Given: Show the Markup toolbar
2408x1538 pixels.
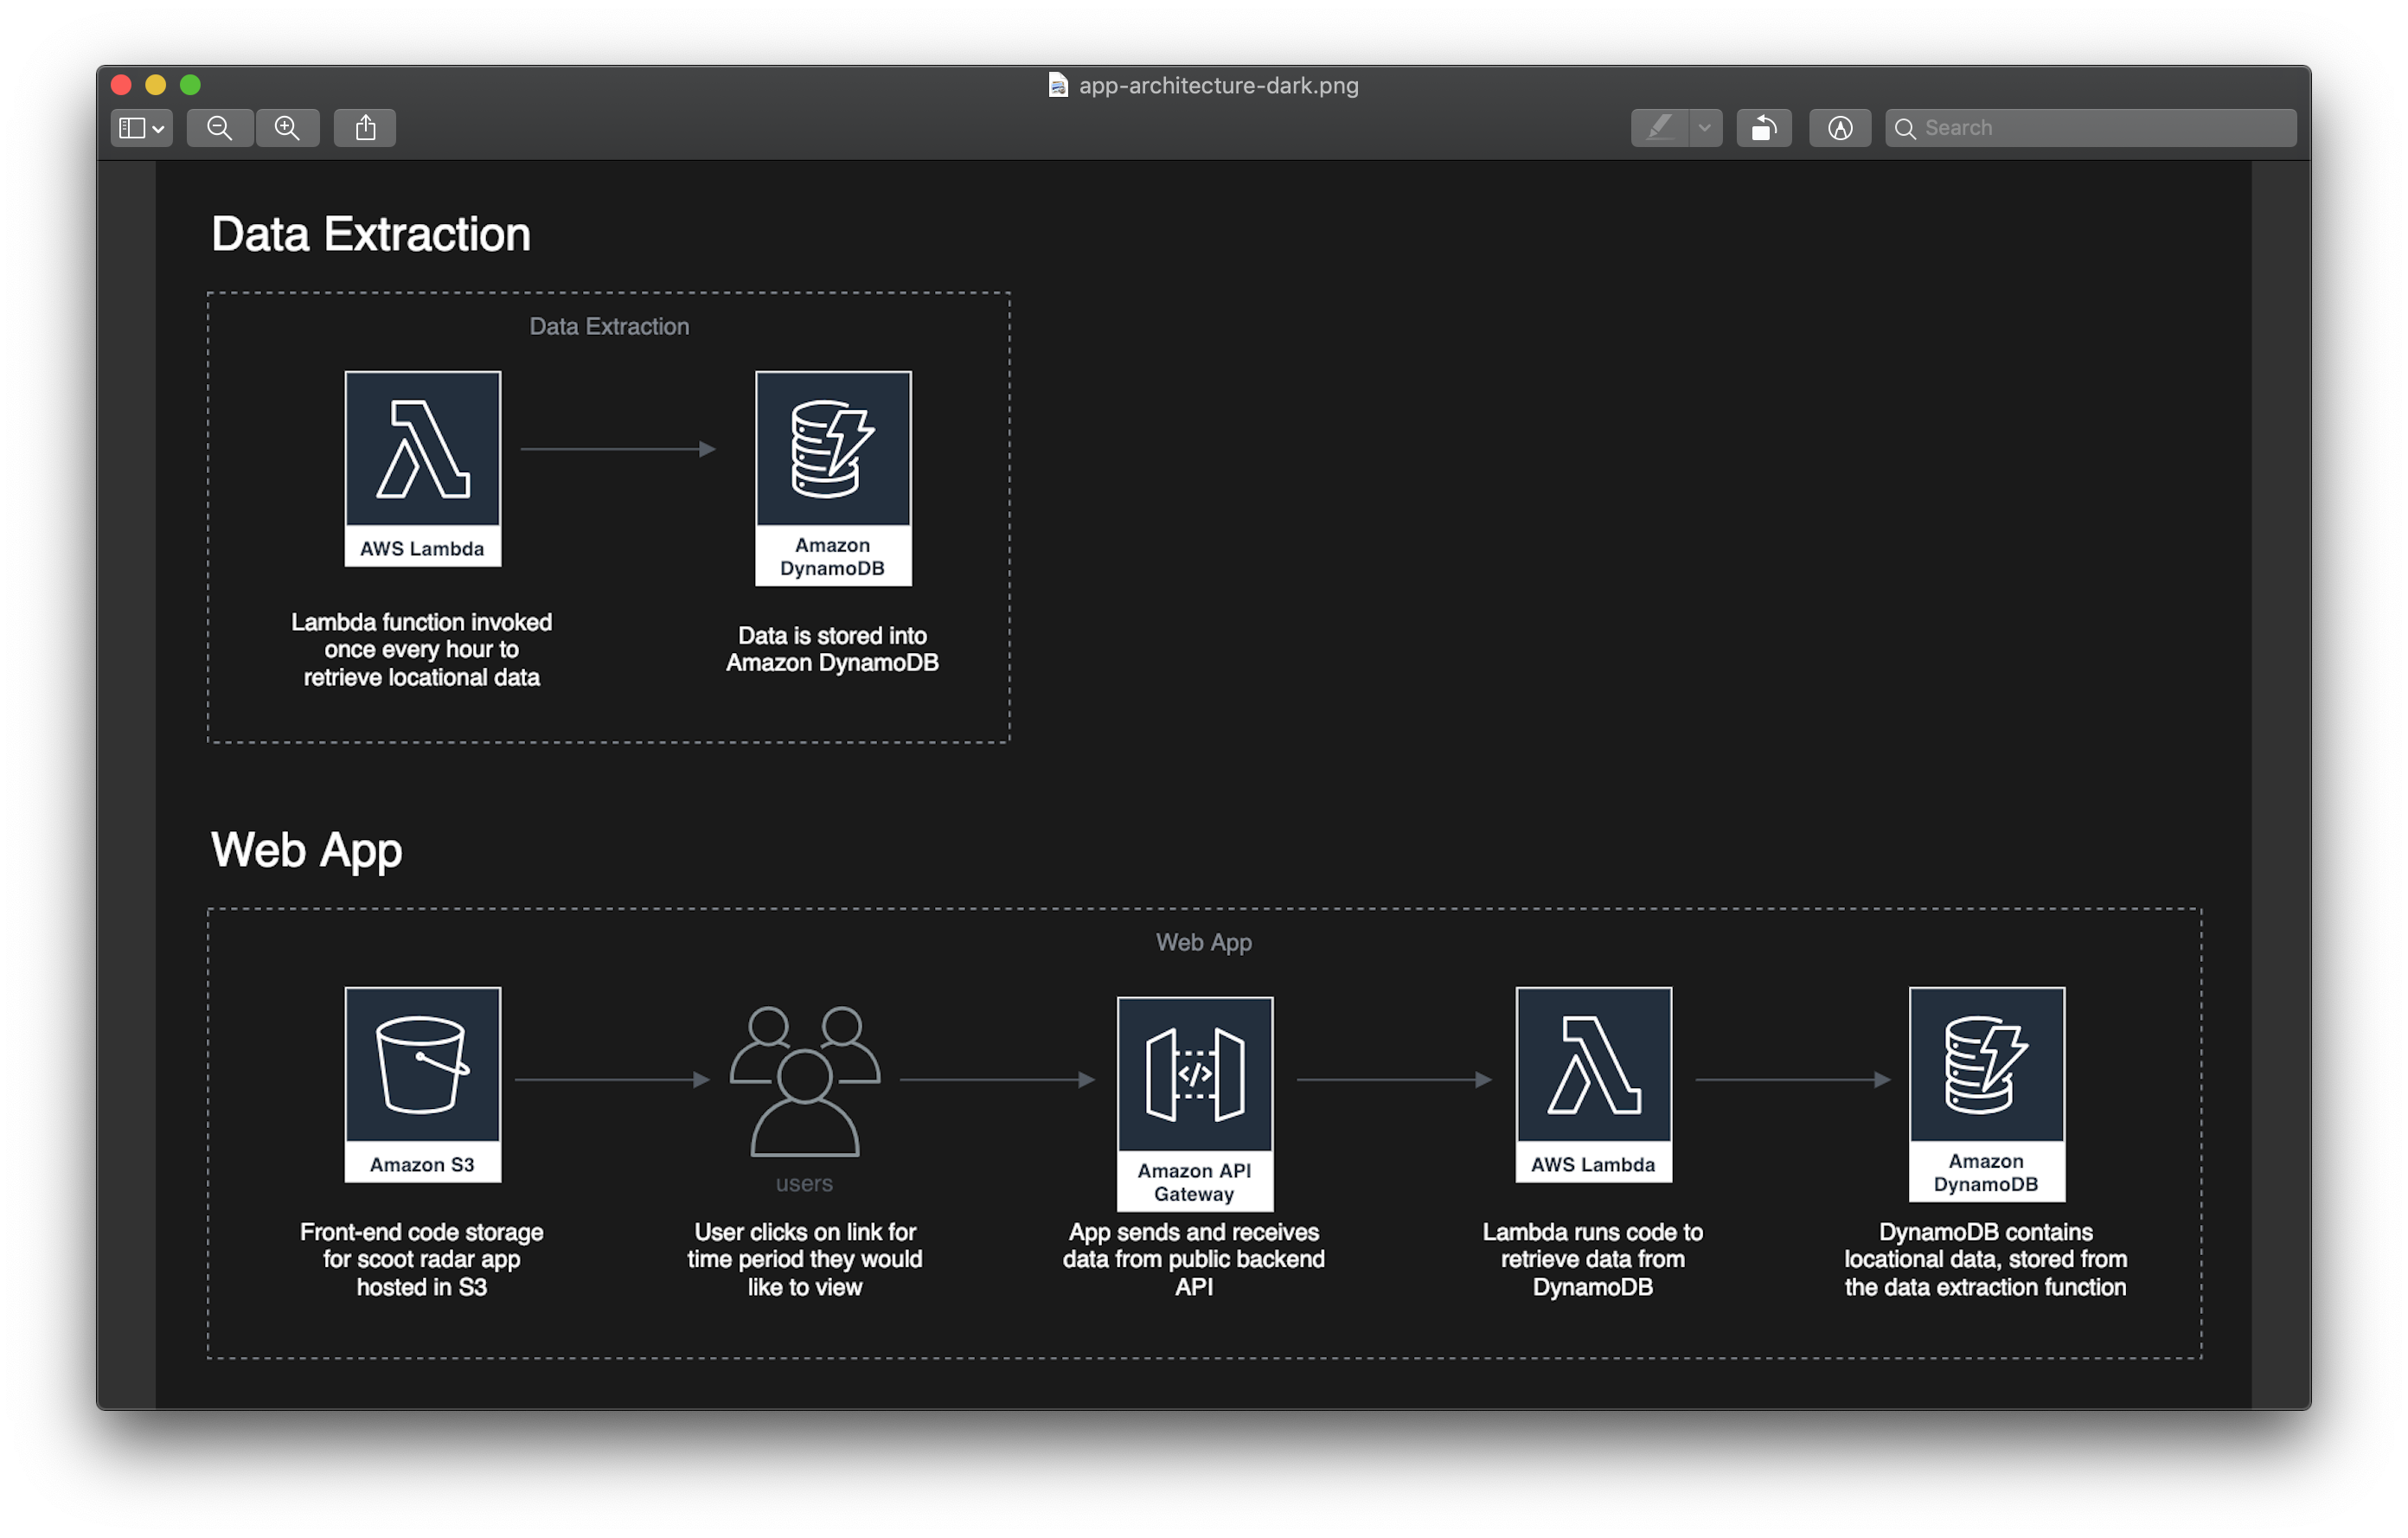Looking at the screenshot, I should click(1839, 128).
